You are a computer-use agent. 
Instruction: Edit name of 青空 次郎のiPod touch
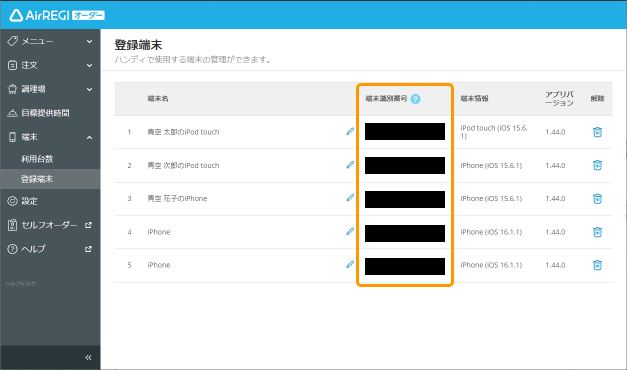(x=350, y=165)
